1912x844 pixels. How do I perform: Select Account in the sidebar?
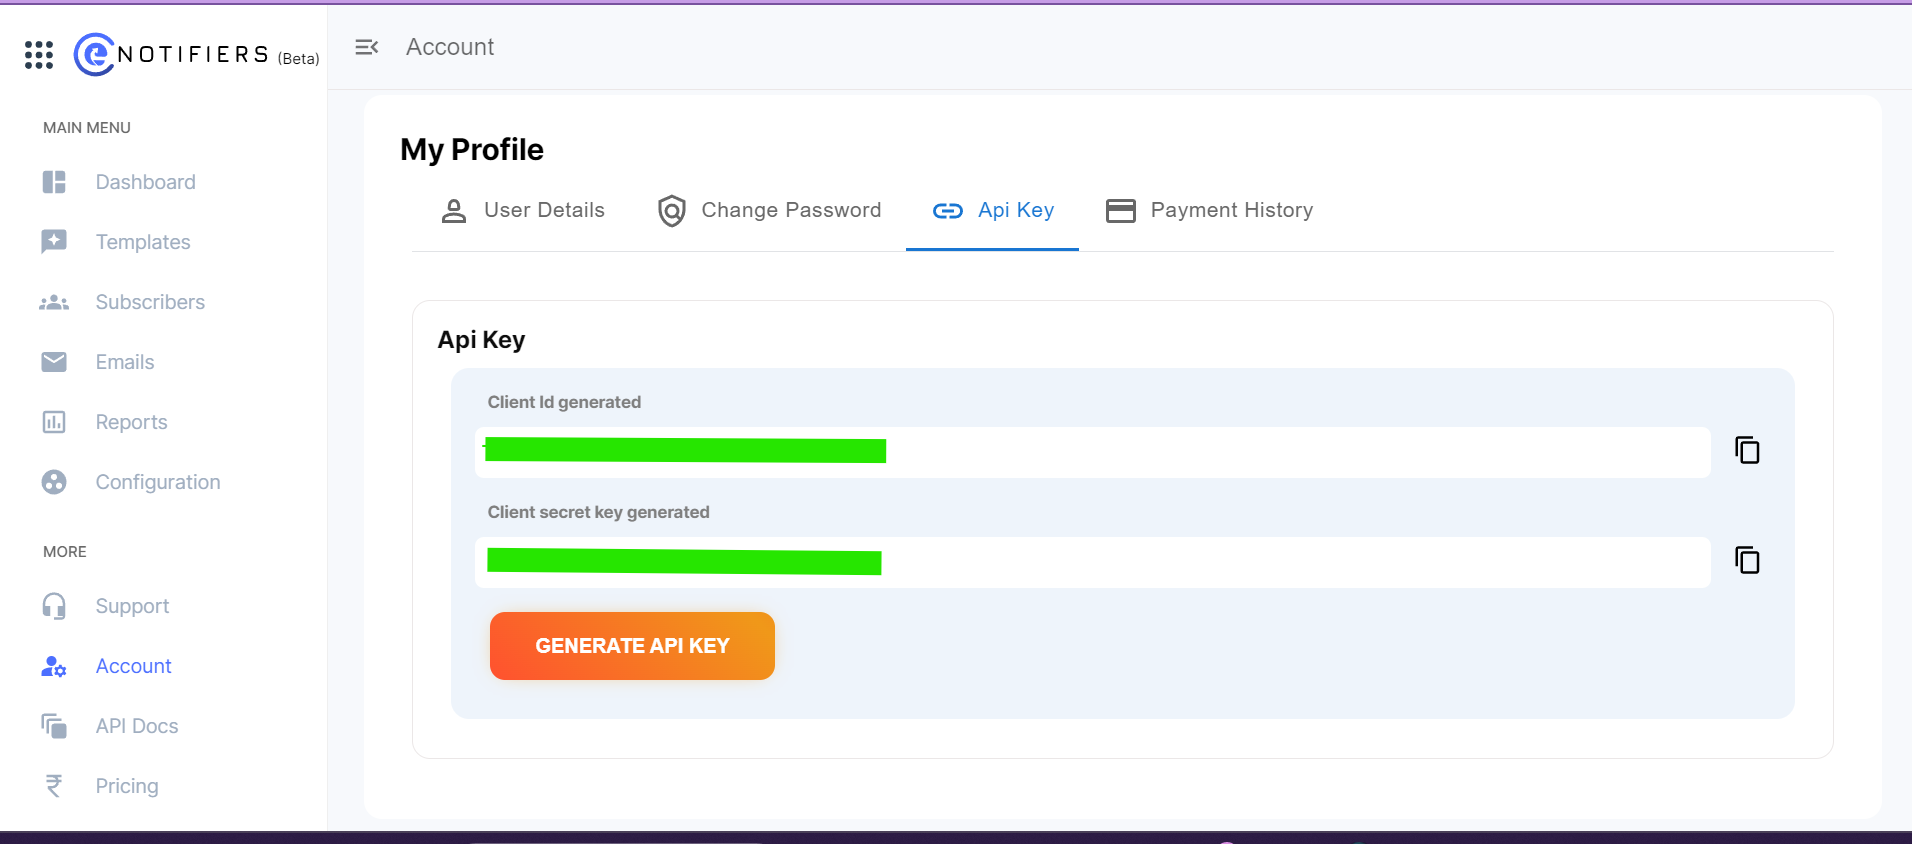pos(133,666)
